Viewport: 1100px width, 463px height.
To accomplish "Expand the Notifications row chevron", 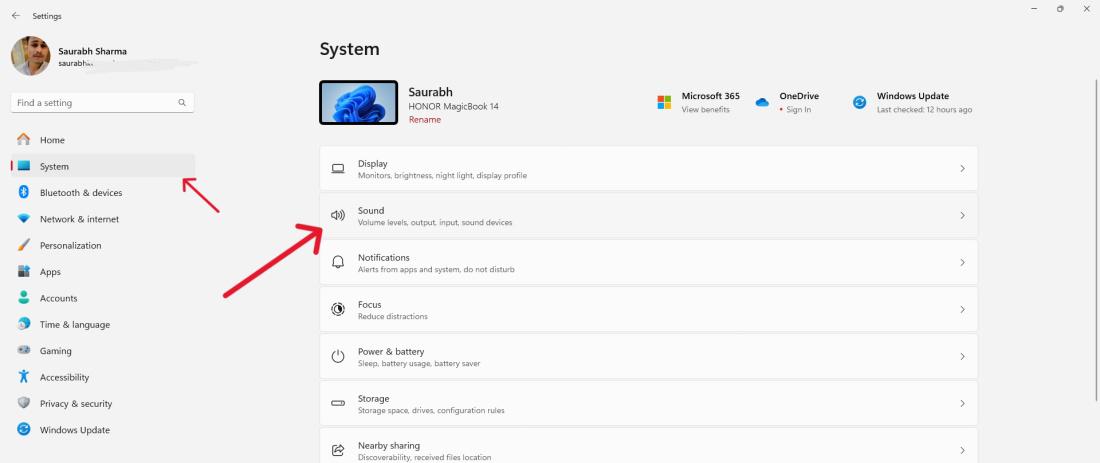I will coord(962,262).
